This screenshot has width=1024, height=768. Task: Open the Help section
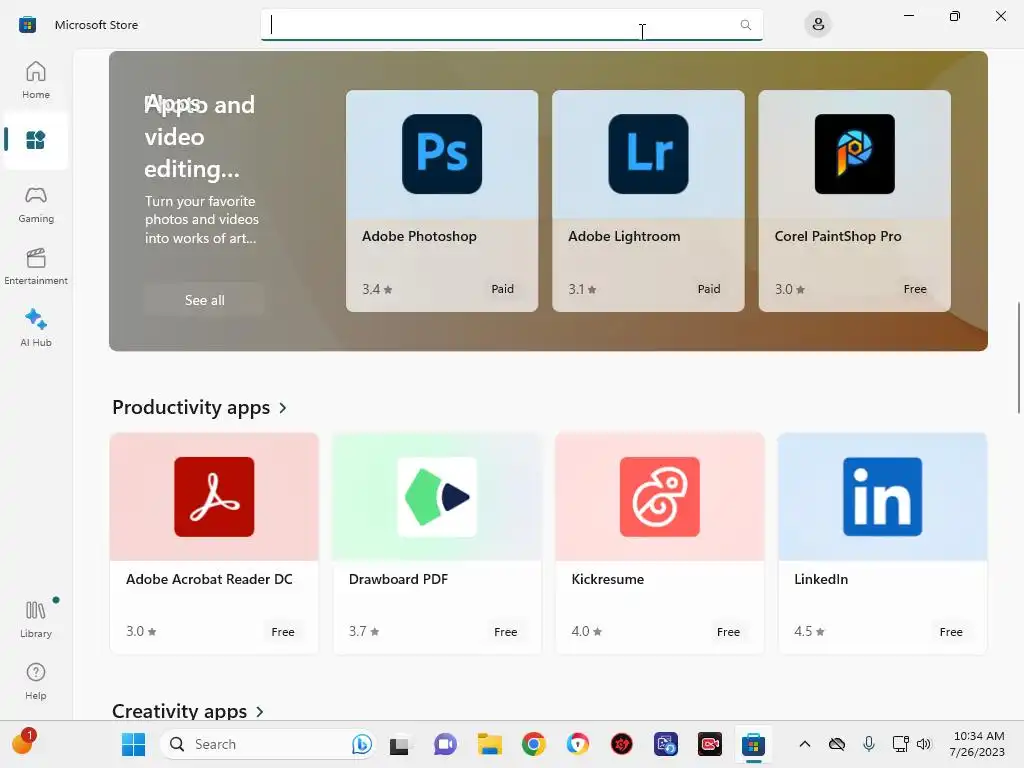pos(36,681)
